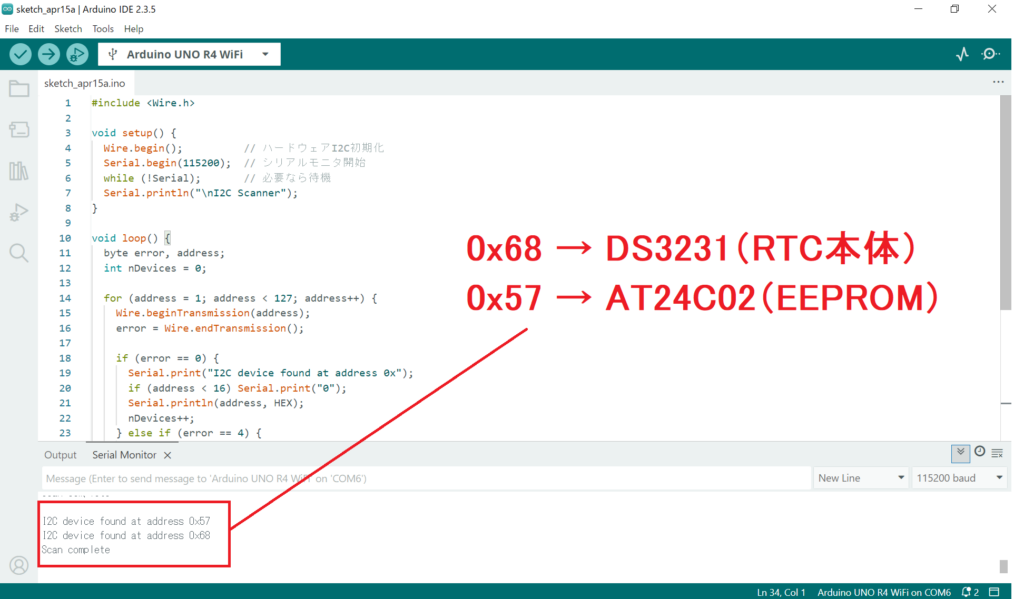The image size is (1024, 599).
Task: Open the Serial Plotter
Action: (962, 54)
